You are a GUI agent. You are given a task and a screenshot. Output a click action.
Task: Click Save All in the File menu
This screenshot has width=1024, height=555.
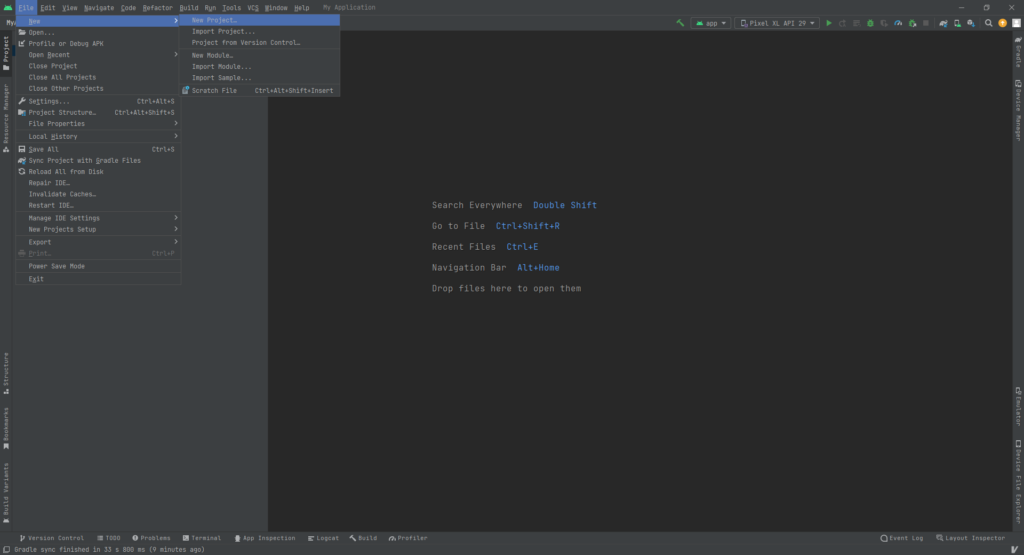(x=98, y=150)
